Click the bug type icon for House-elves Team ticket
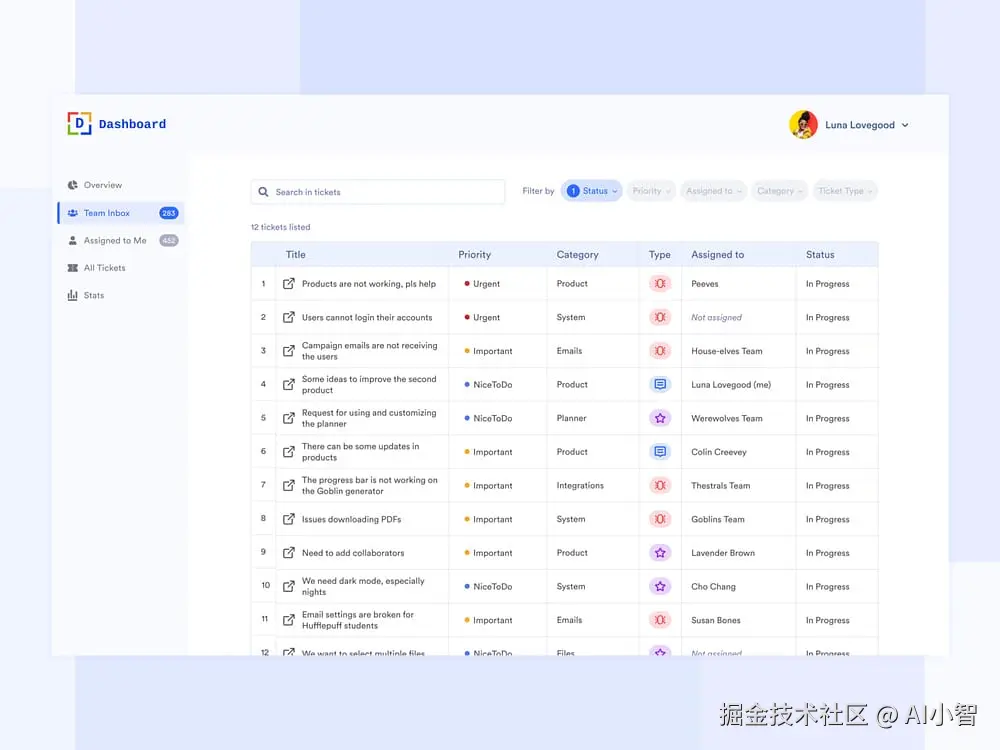This screenshot has width=1000, height=750. click(x=660, y=351)
